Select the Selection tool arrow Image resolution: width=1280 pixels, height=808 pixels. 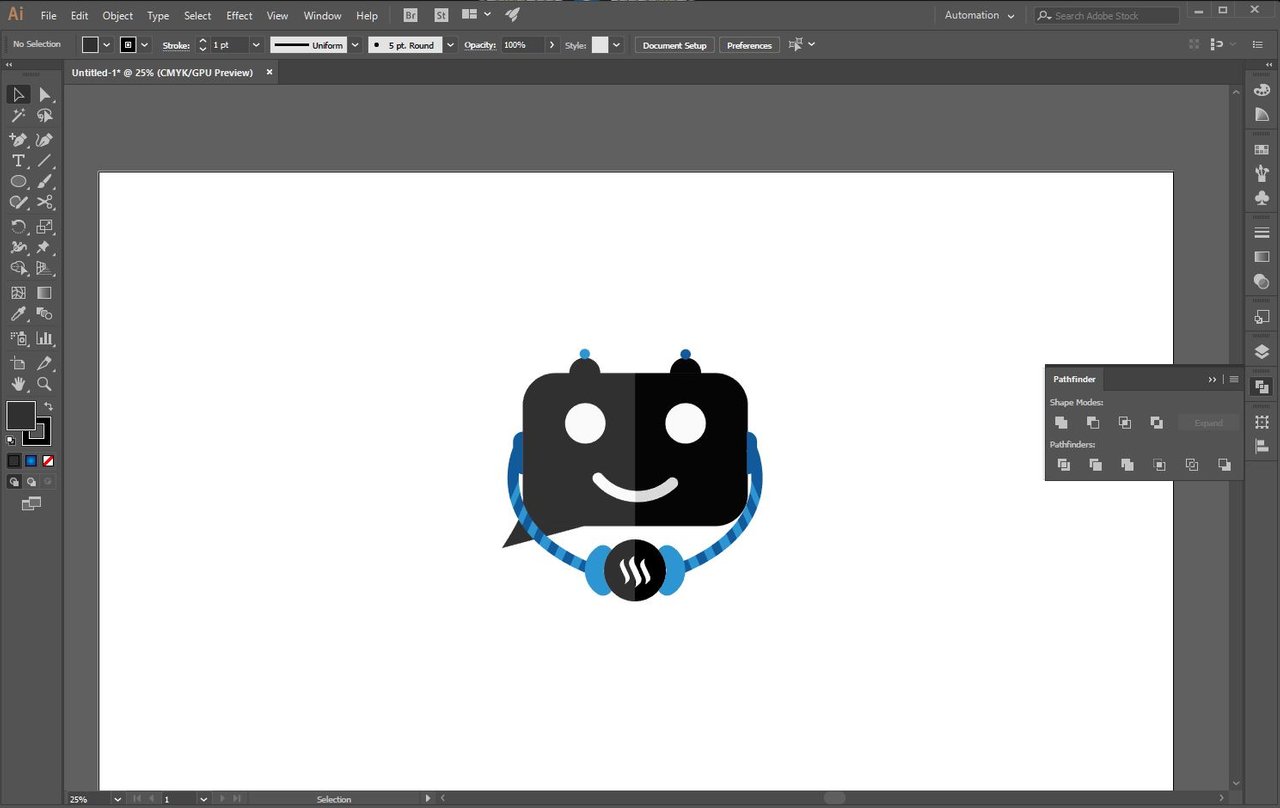18,94
